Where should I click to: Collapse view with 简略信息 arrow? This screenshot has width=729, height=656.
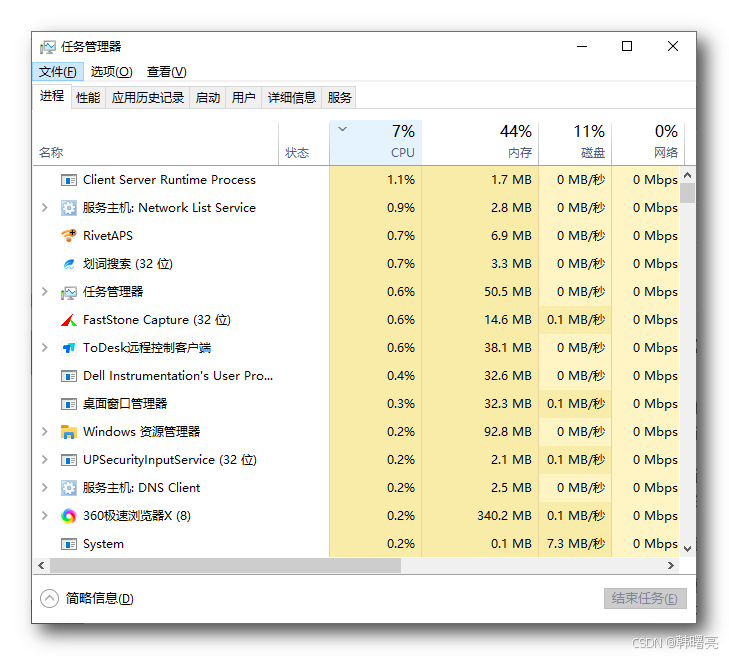(49, 599)
